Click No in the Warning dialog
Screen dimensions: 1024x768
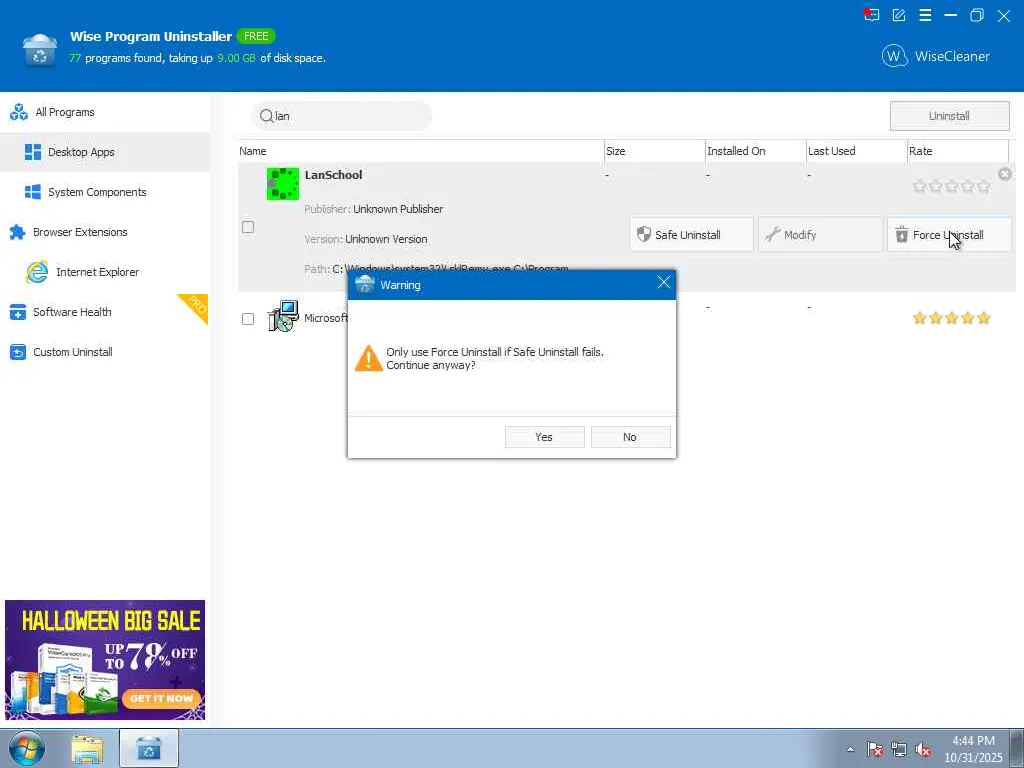(630, 437)
